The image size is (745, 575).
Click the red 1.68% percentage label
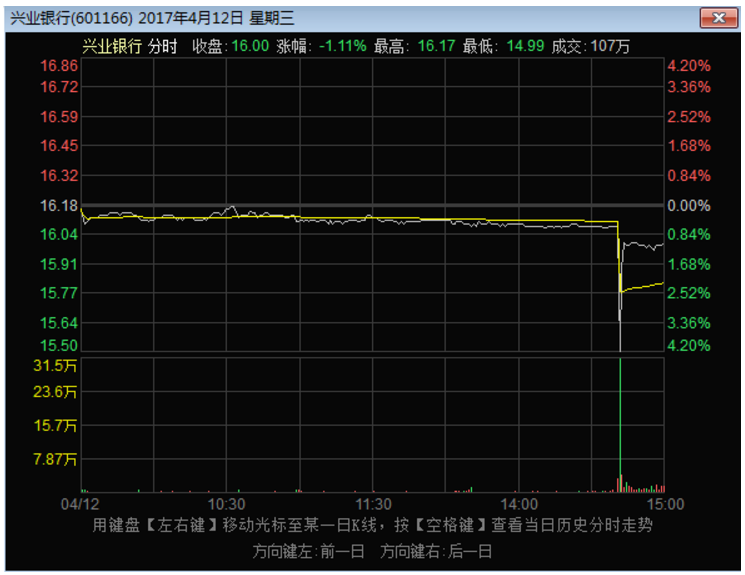pyautogui.click(x=689, y=146)
